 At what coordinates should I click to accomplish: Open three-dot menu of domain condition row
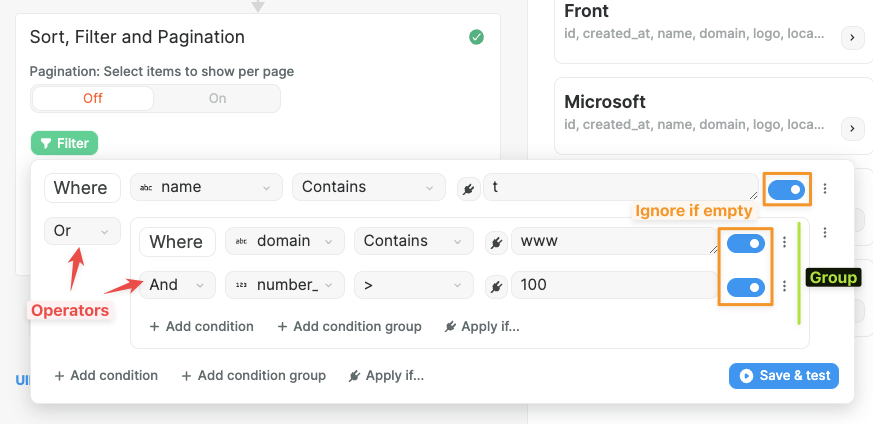tap(784, 242)
